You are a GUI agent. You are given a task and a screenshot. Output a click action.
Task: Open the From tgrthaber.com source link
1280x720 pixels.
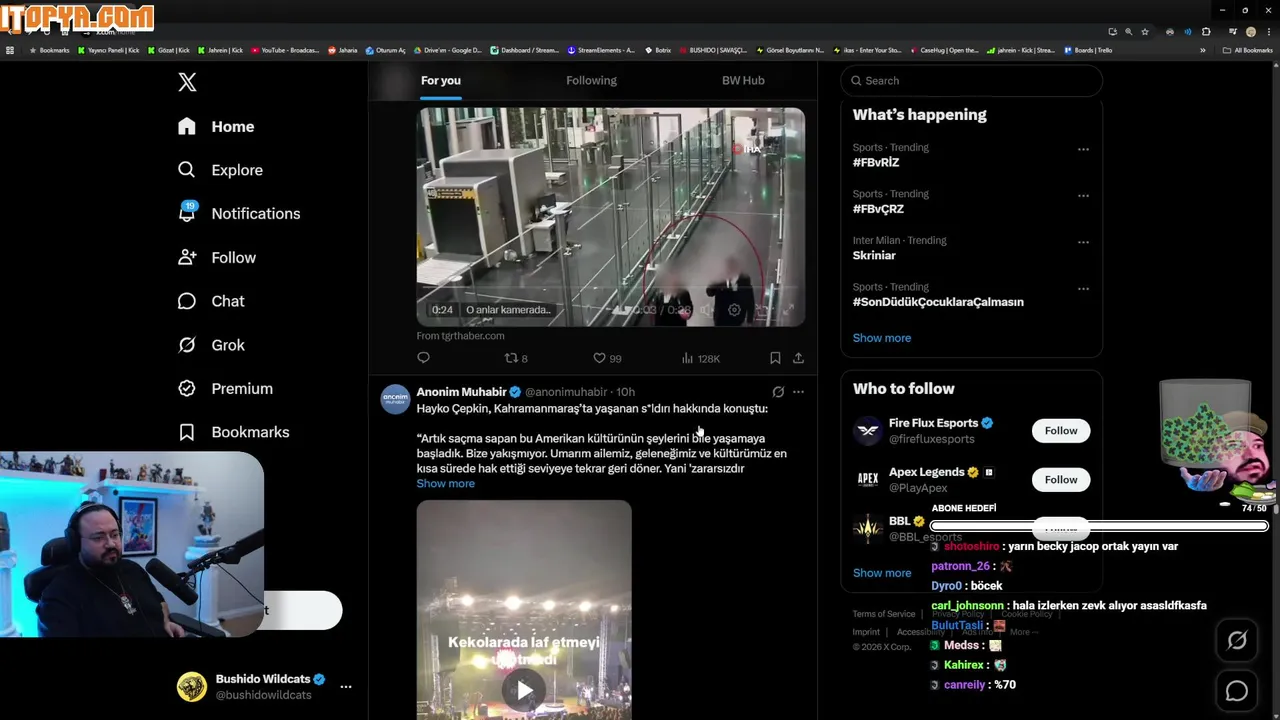pos(460,336)
